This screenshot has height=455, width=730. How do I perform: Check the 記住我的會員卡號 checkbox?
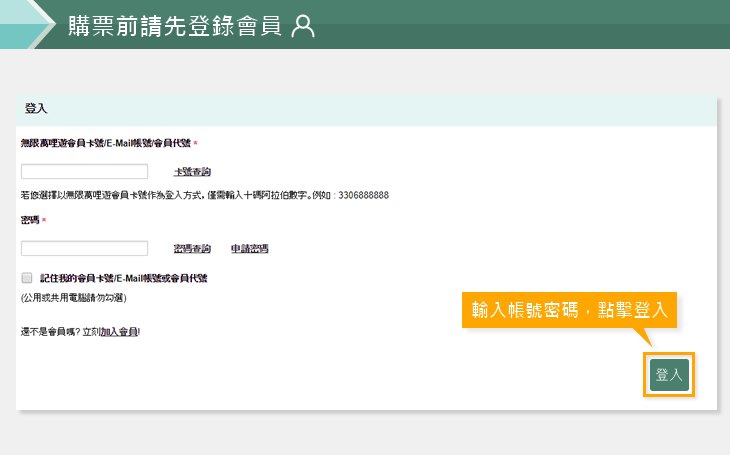[27, 278]
